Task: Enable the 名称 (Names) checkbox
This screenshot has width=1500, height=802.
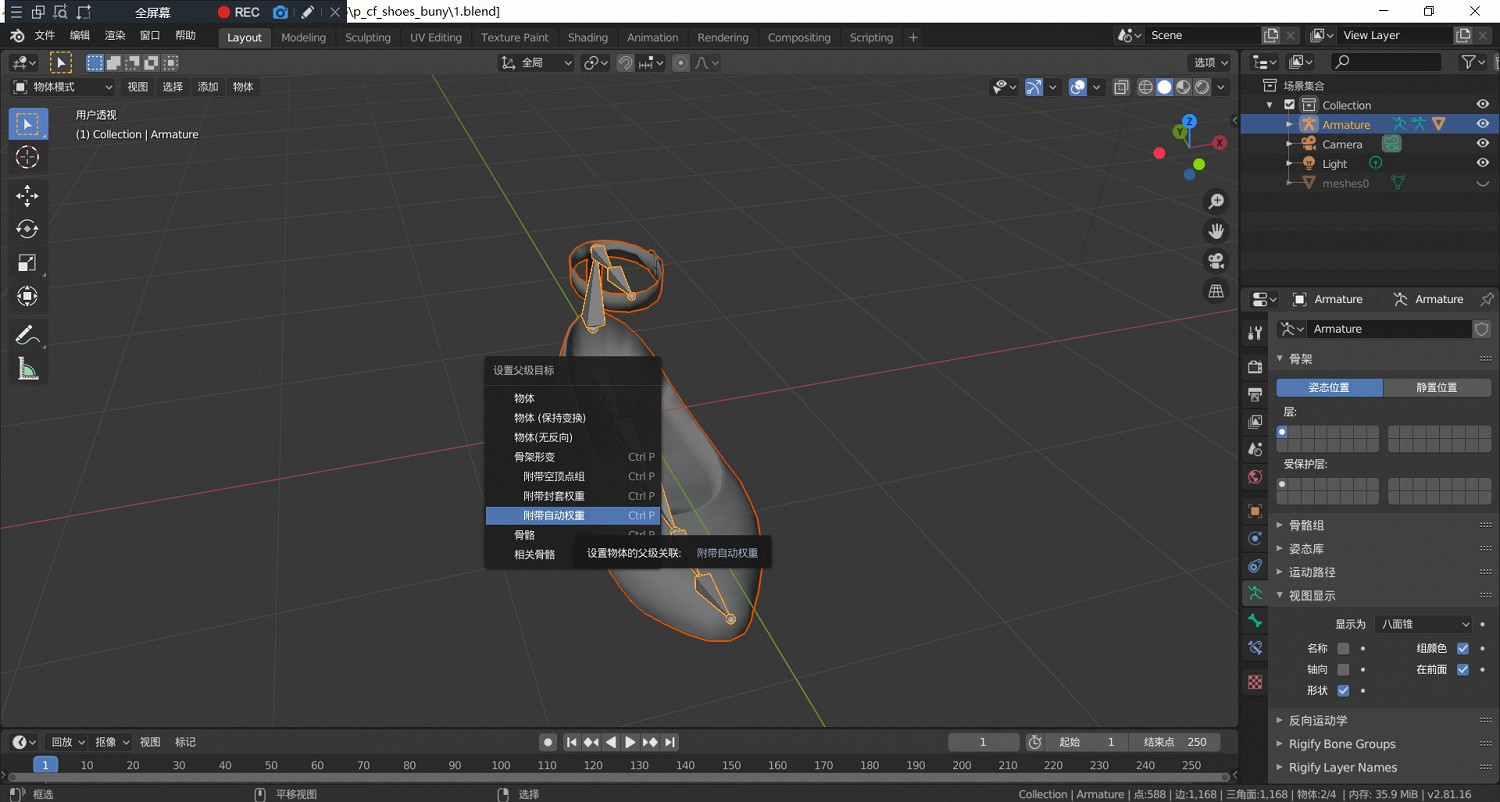Action: point(1343,648)
